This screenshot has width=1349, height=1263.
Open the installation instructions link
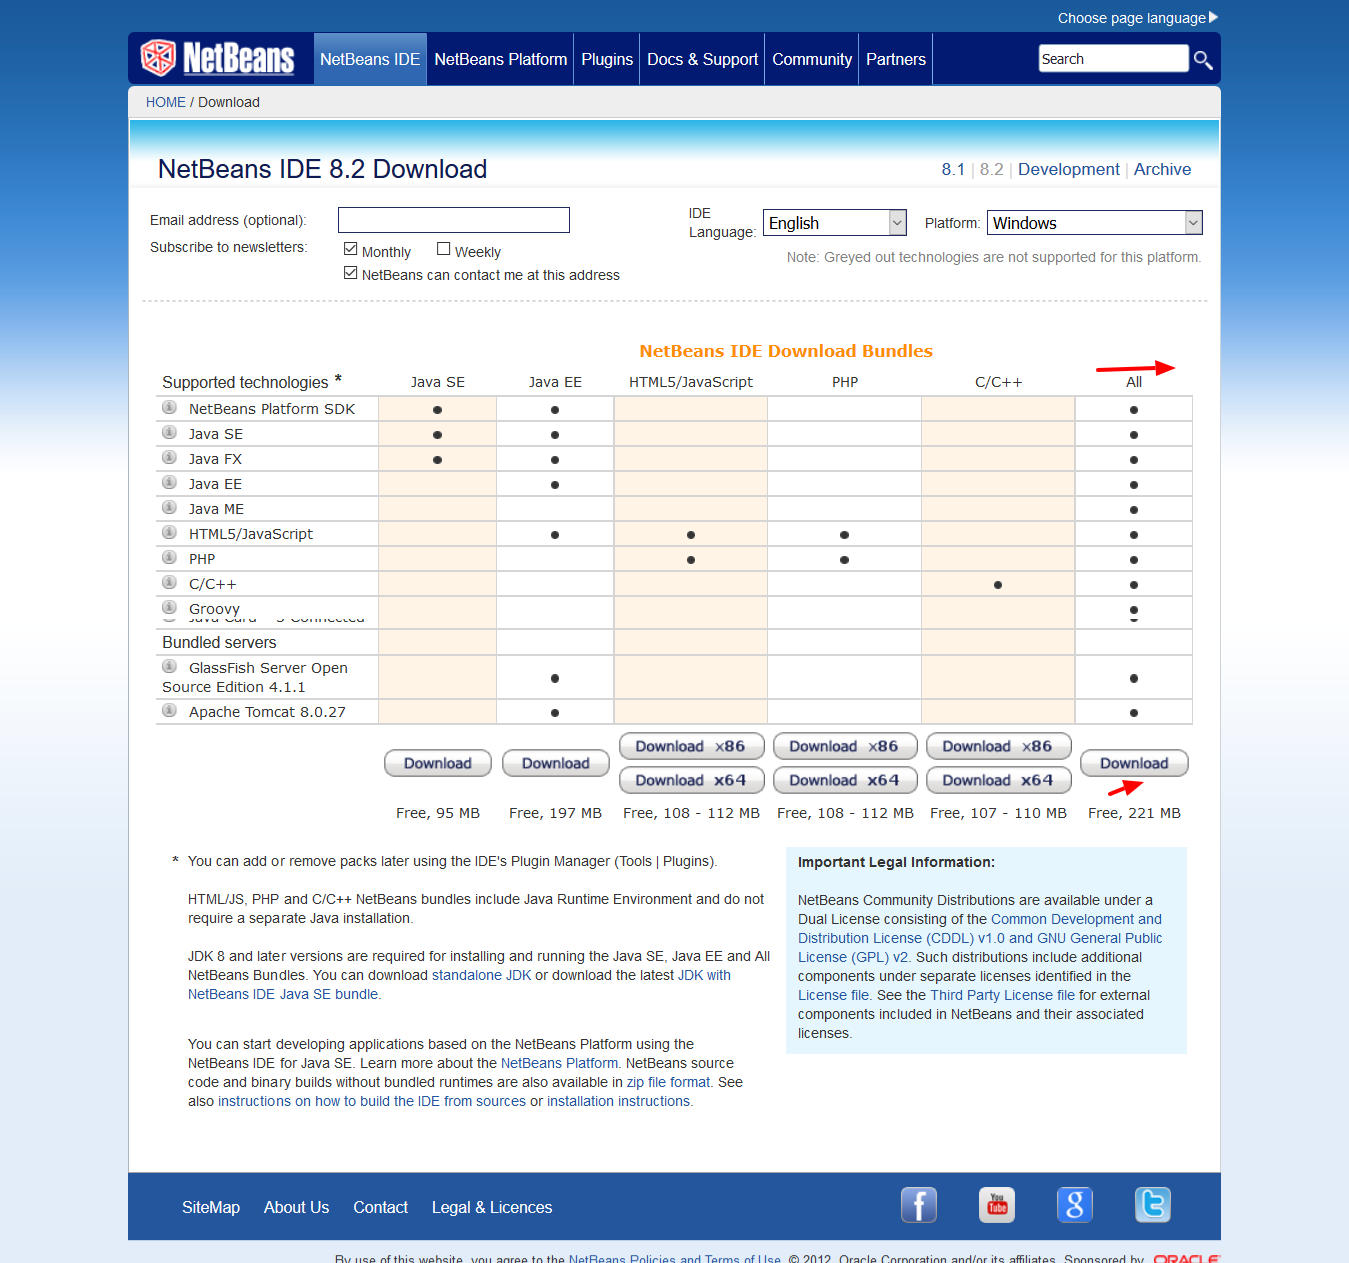(x=618, y=1101)
